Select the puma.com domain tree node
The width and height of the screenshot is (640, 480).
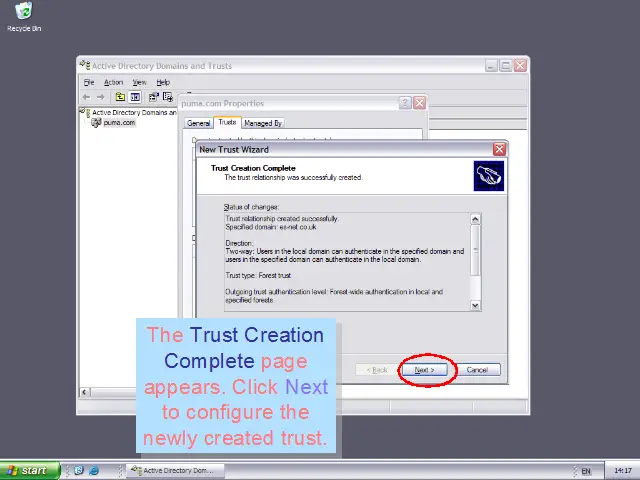119,122
